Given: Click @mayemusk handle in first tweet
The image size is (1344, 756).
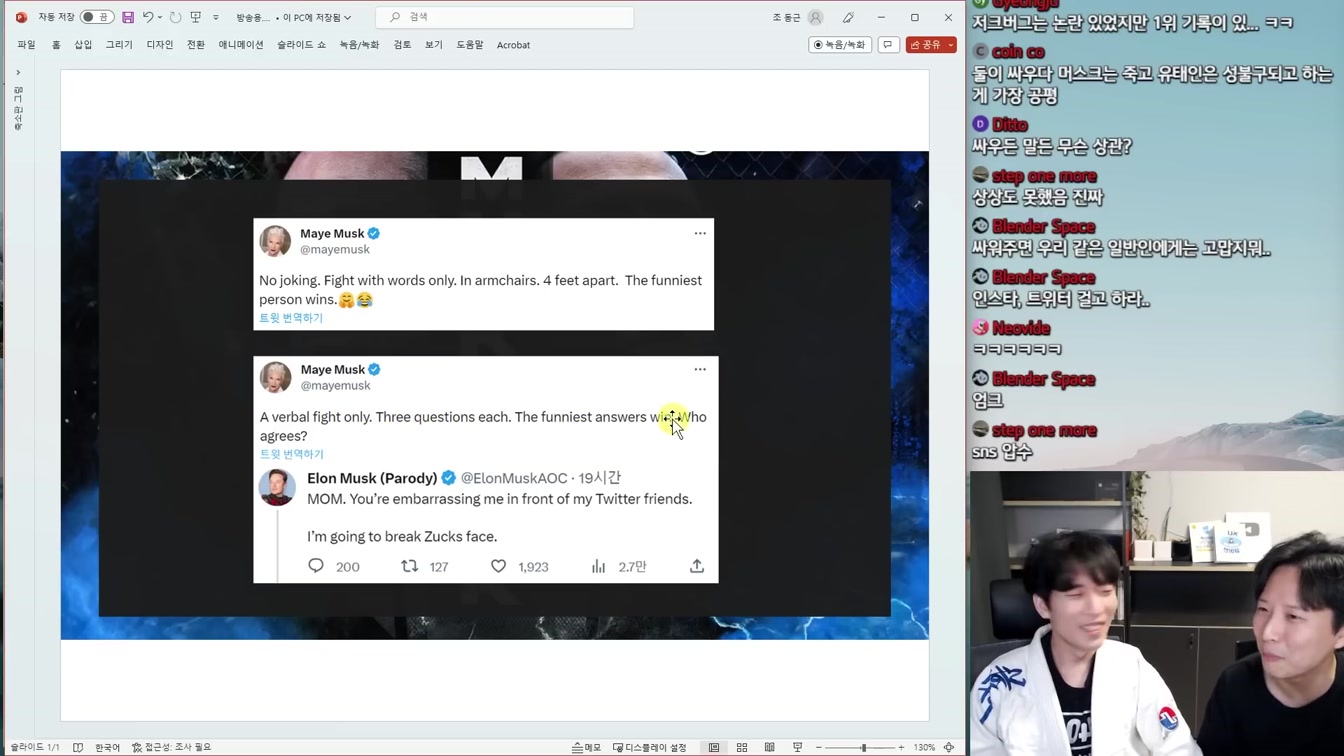Looking at the screenshot, I should pos(335,249).
